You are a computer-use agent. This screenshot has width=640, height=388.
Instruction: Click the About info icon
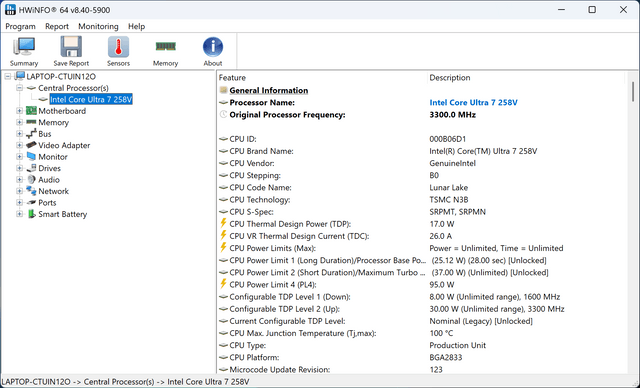click(x=213, y=47)
